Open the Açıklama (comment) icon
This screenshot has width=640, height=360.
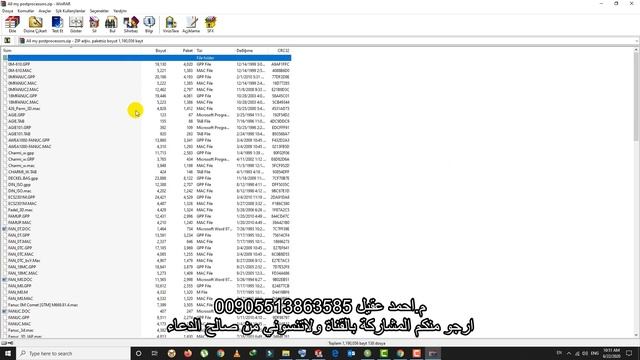click(x=191, y=24)
